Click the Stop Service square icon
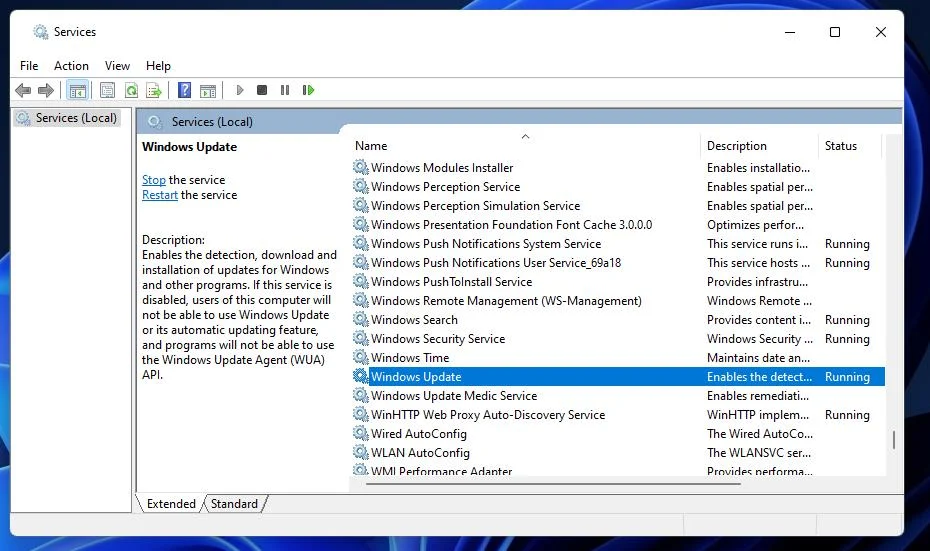Viewport: 930px width, 551px height. [262, 90]
